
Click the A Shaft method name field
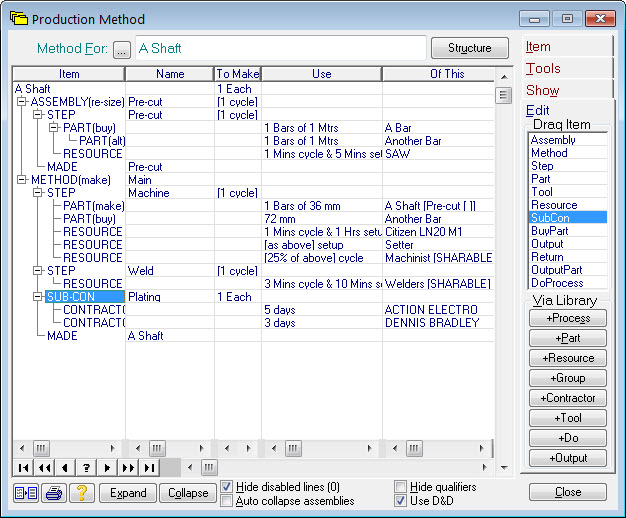click(281, 48)
